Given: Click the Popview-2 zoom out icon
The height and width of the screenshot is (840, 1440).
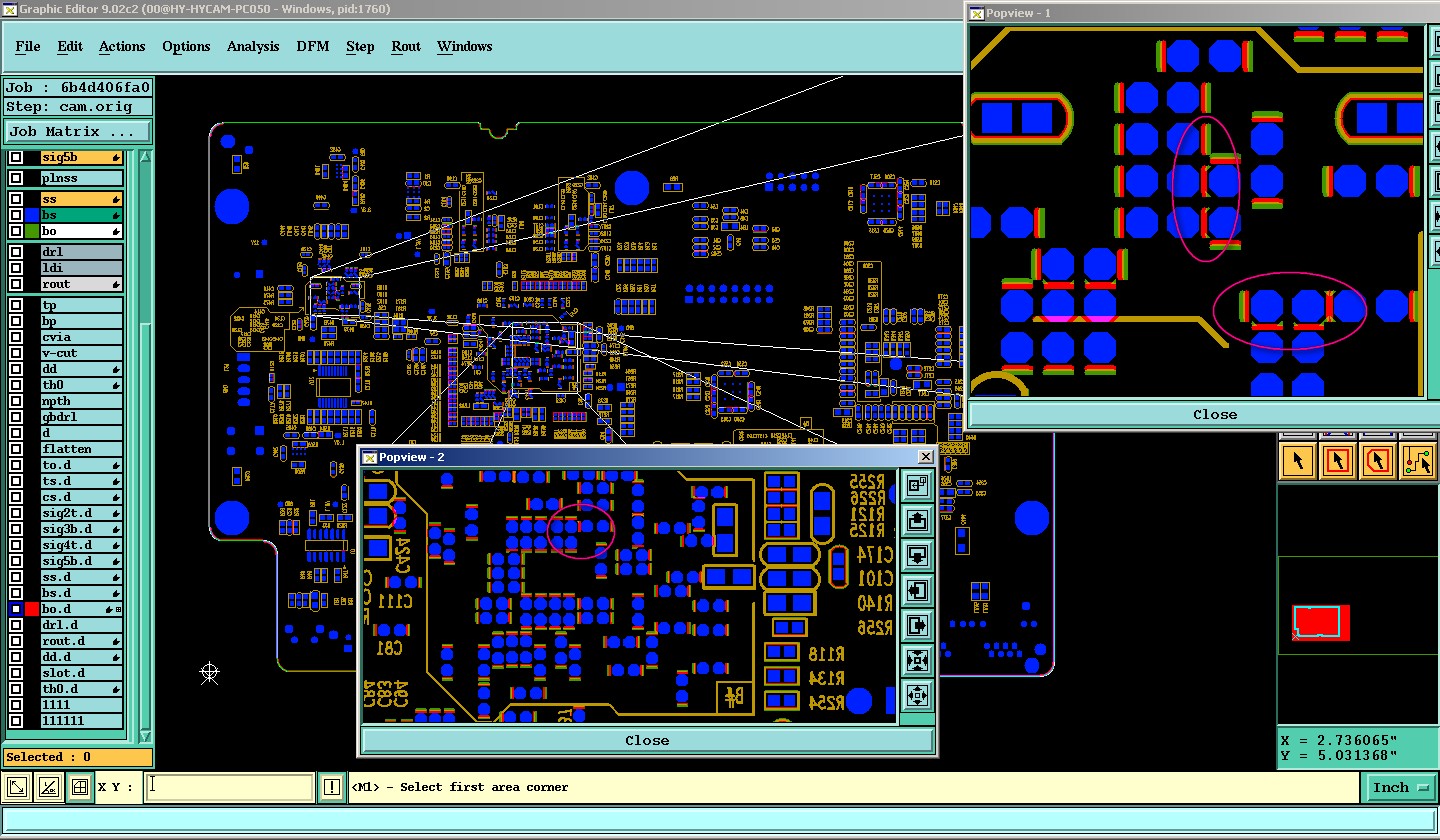Looking at the screenshot, I should pyautogui.click(x=917, y=695).
